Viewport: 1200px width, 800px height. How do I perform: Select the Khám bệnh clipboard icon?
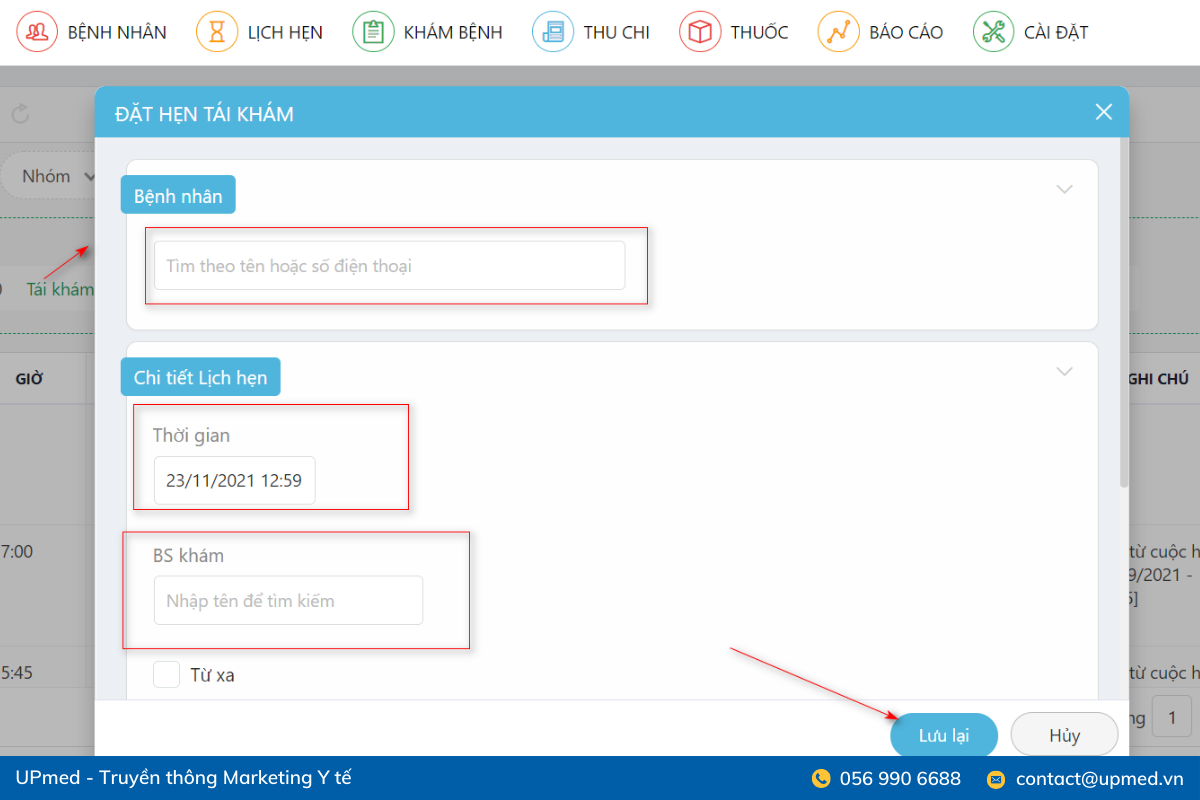[x=373, y=32]
